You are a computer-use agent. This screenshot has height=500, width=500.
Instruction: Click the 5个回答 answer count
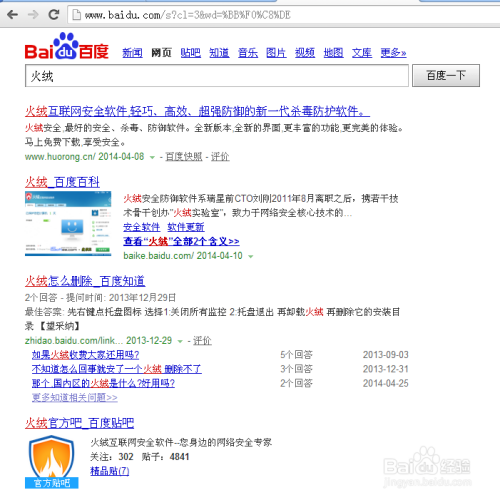296,355
